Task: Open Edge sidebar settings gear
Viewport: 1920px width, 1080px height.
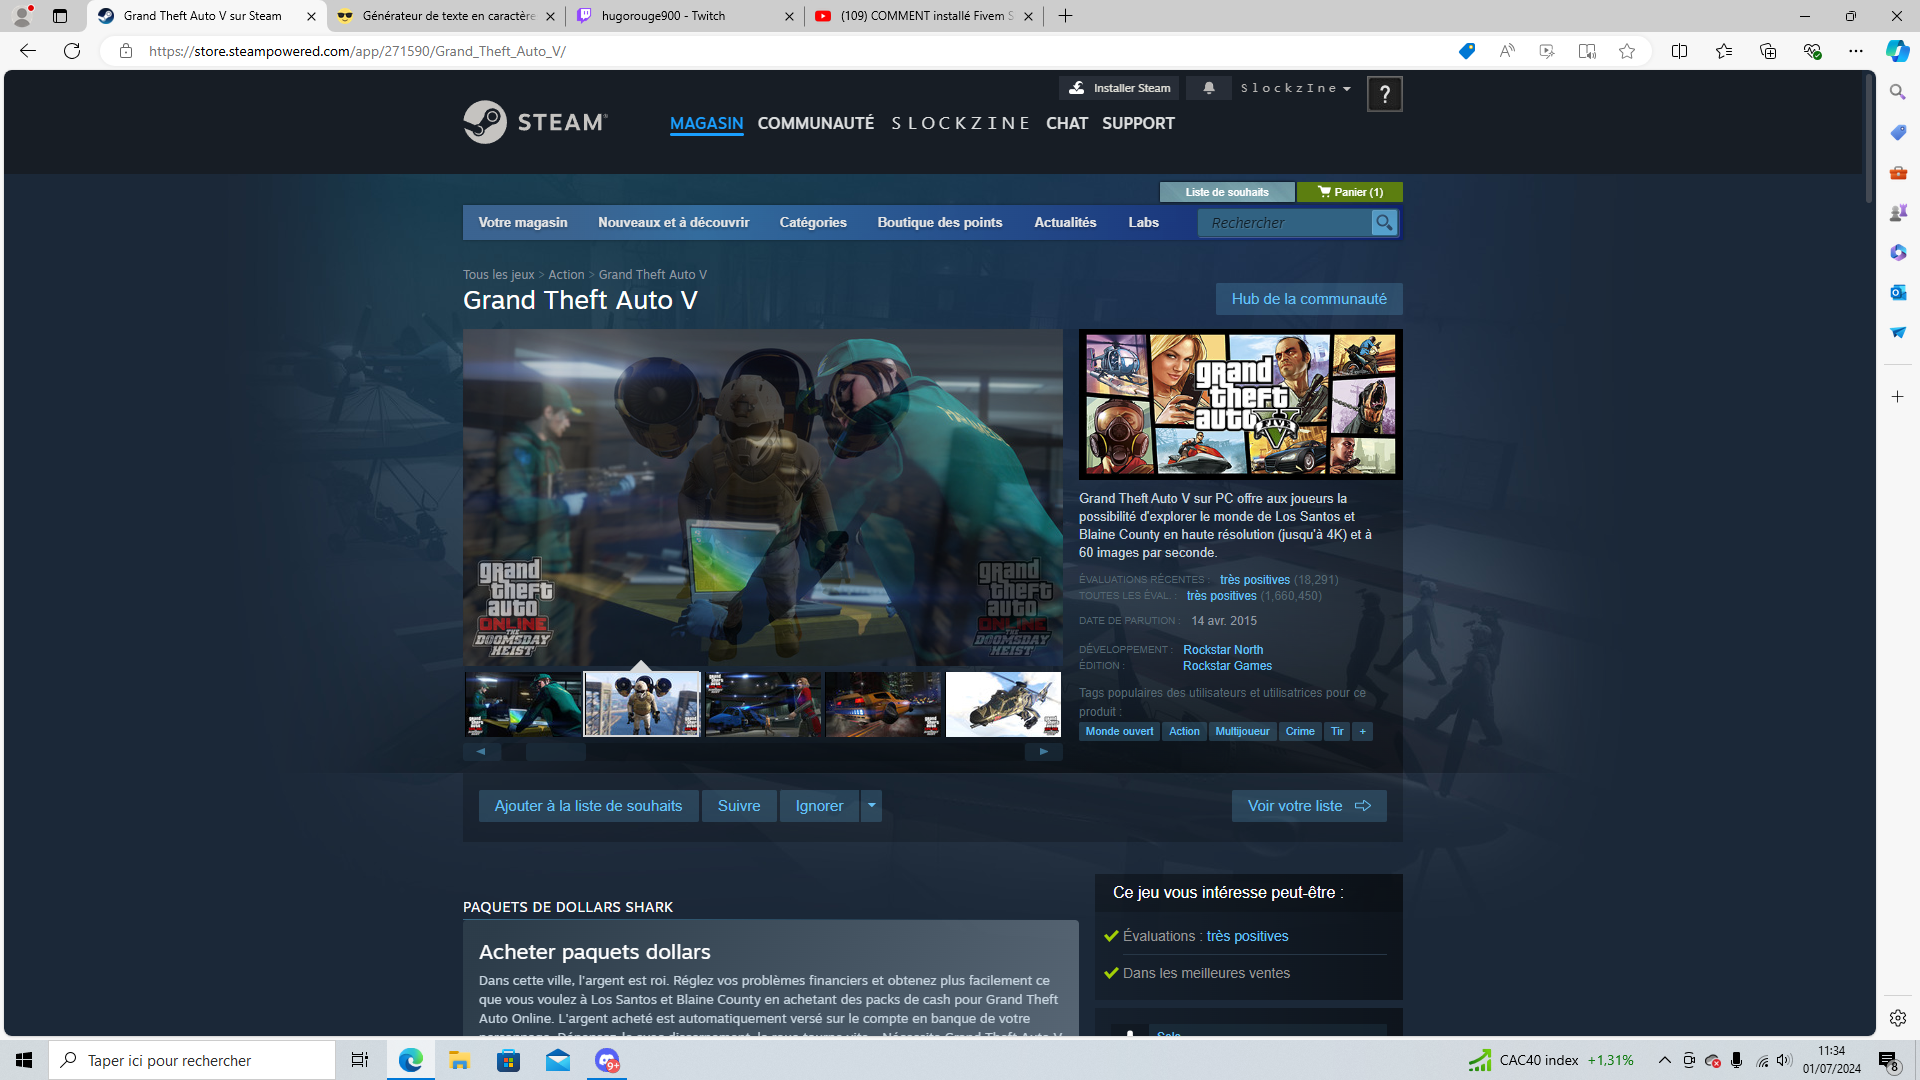Action: [1898, 1018]
